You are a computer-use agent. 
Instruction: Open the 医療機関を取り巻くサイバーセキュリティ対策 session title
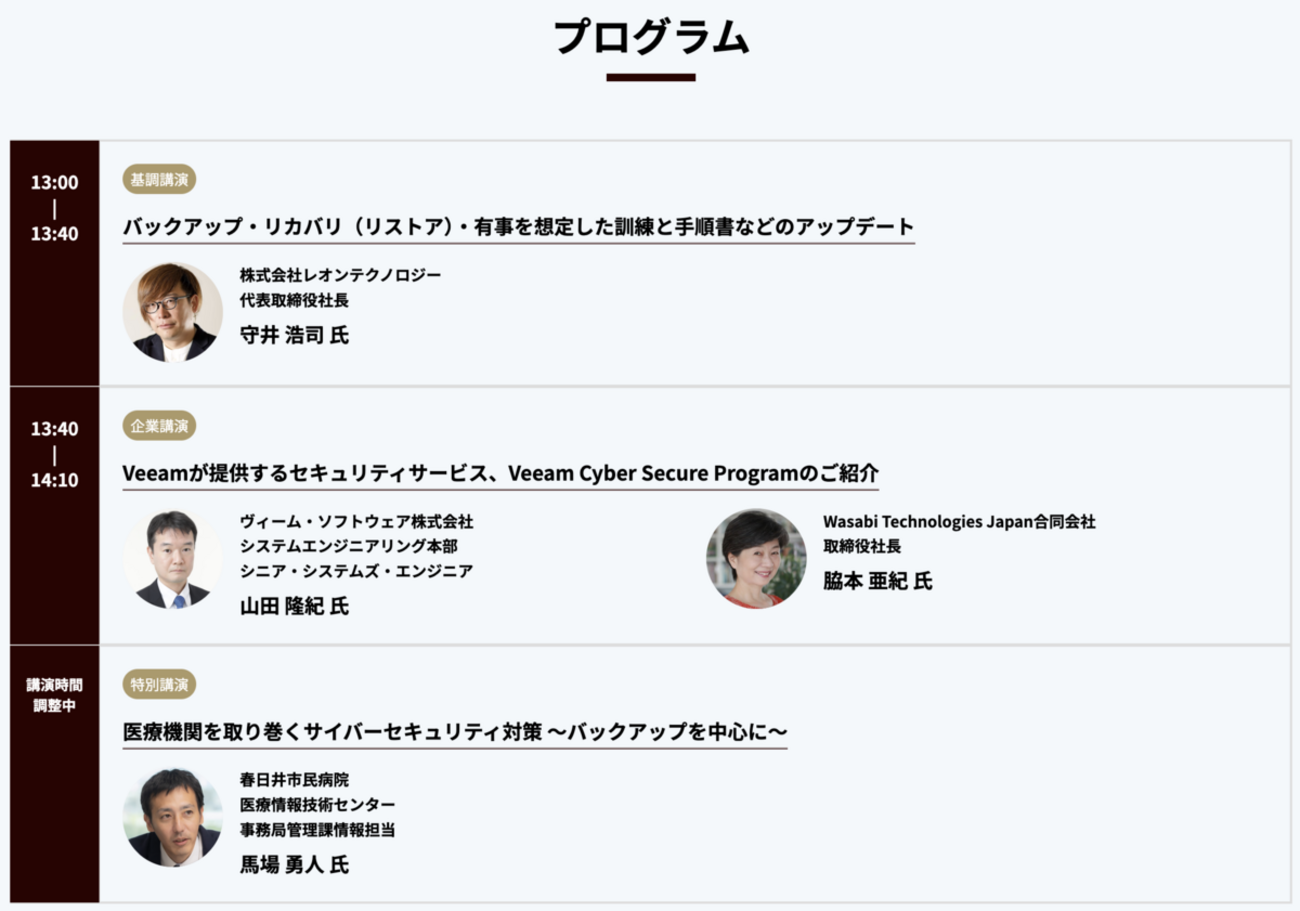(454, 733)
